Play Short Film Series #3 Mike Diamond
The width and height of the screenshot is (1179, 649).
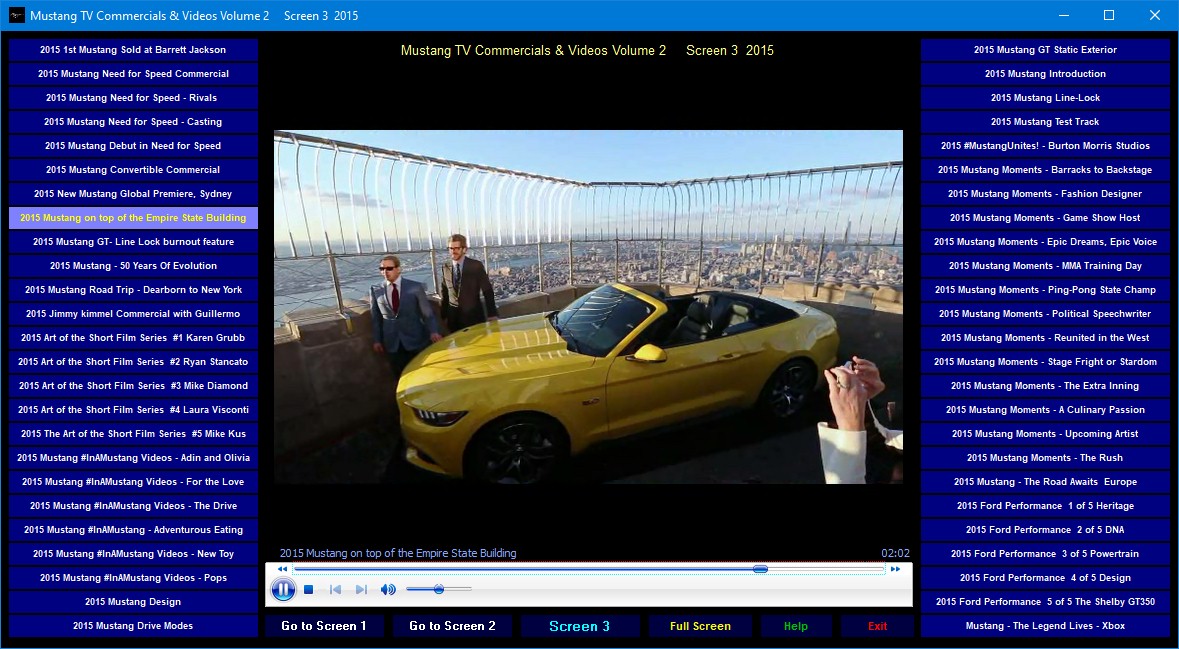coord(133,386)
